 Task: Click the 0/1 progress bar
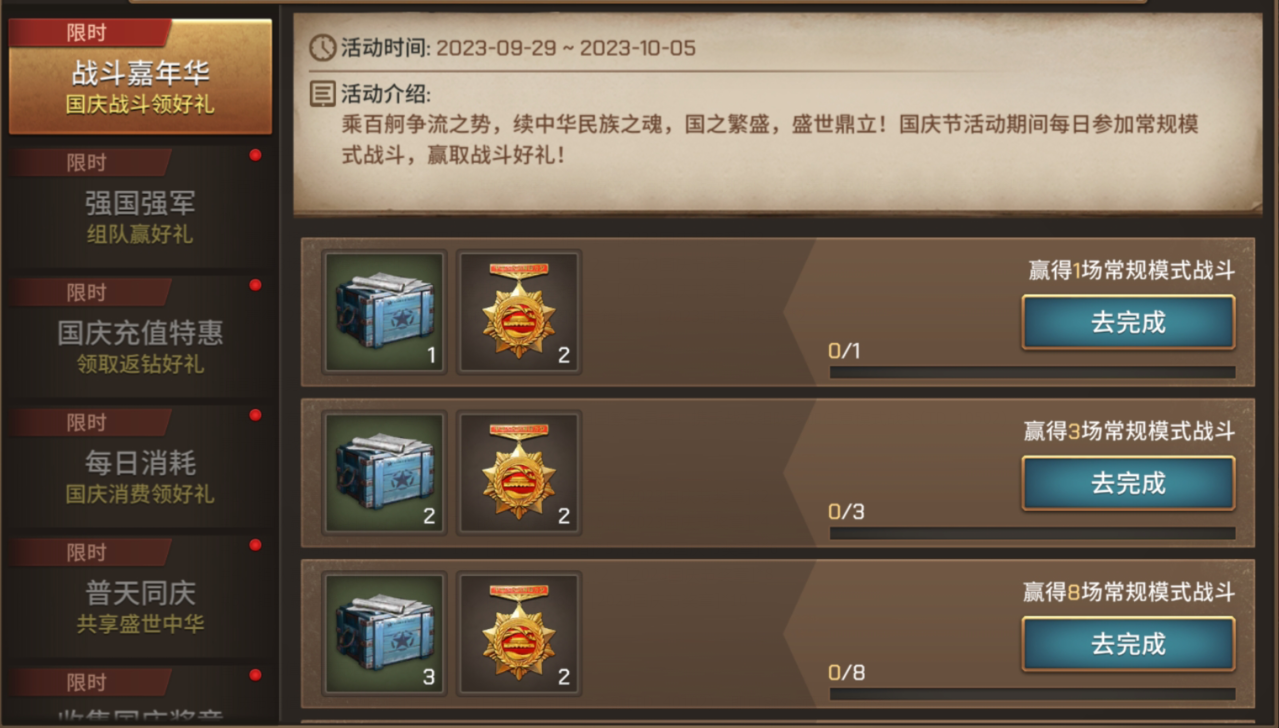tap(1032, 372)
